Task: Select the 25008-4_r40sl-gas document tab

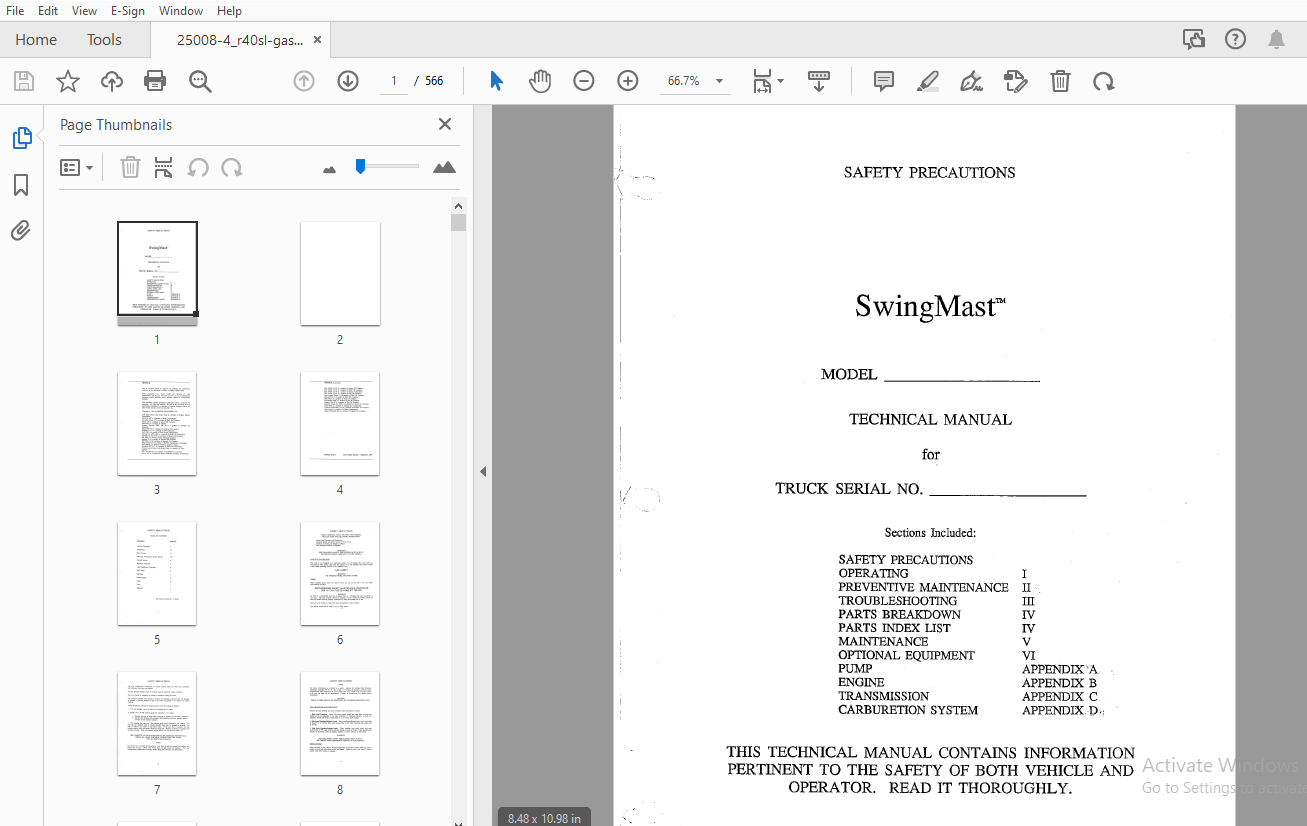Action: pyautogui.click(x=239, y=40)
